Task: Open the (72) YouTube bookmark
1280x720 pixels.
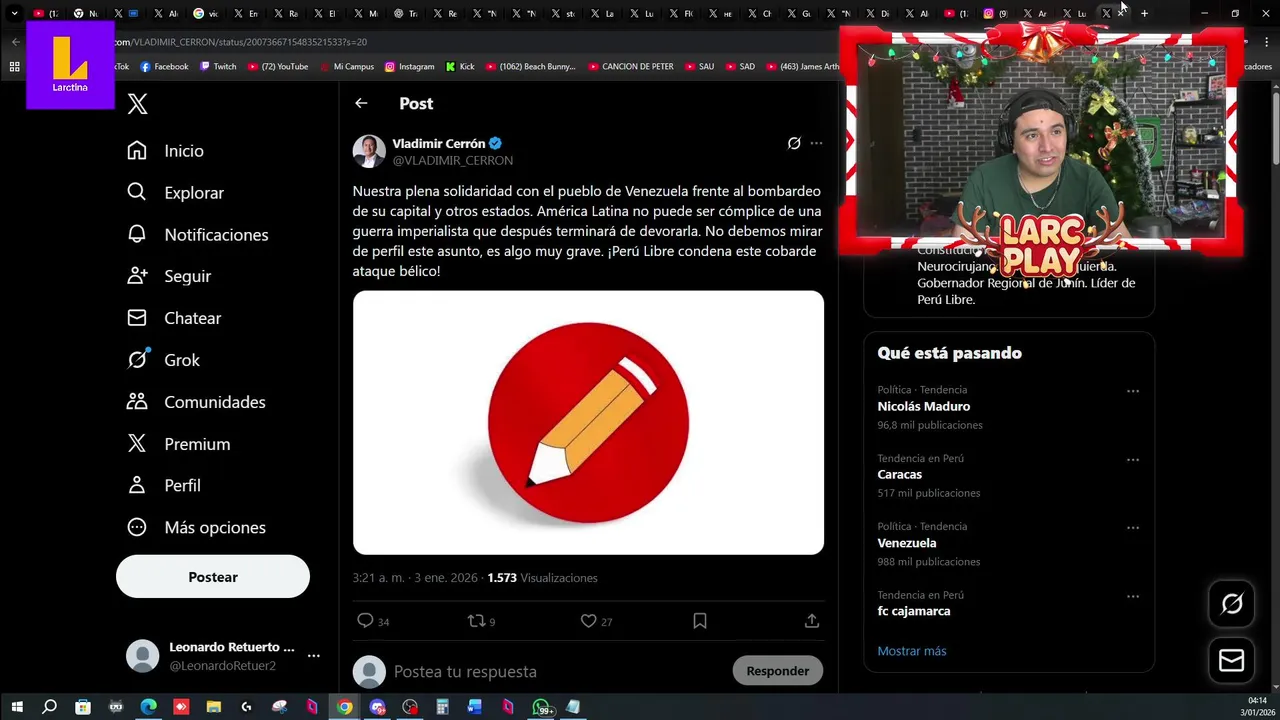Action: tap(278, 67)
